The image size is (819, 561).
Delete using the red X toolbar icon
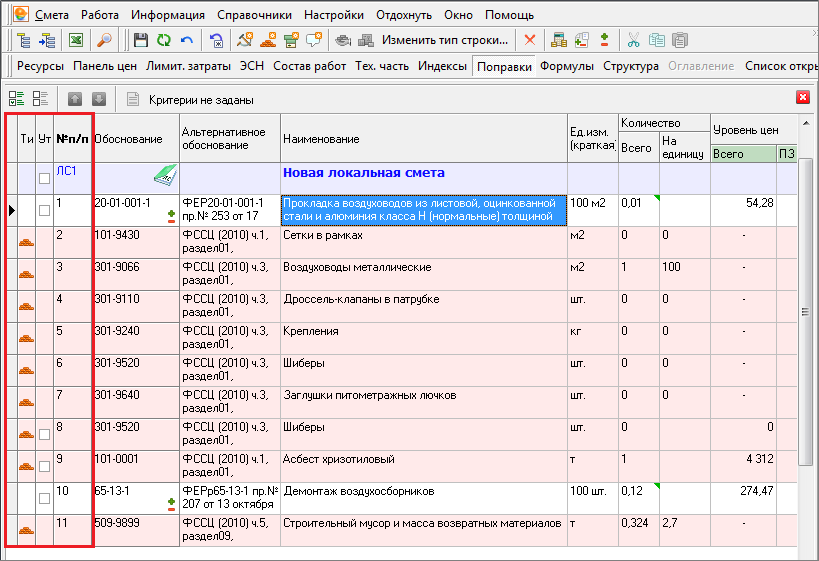point(530,40)
